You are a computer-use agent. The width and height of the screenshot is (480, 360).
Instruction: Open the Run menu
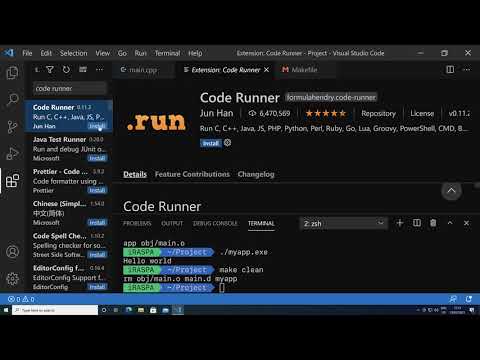pyautogui.click(x=140, y=53)
